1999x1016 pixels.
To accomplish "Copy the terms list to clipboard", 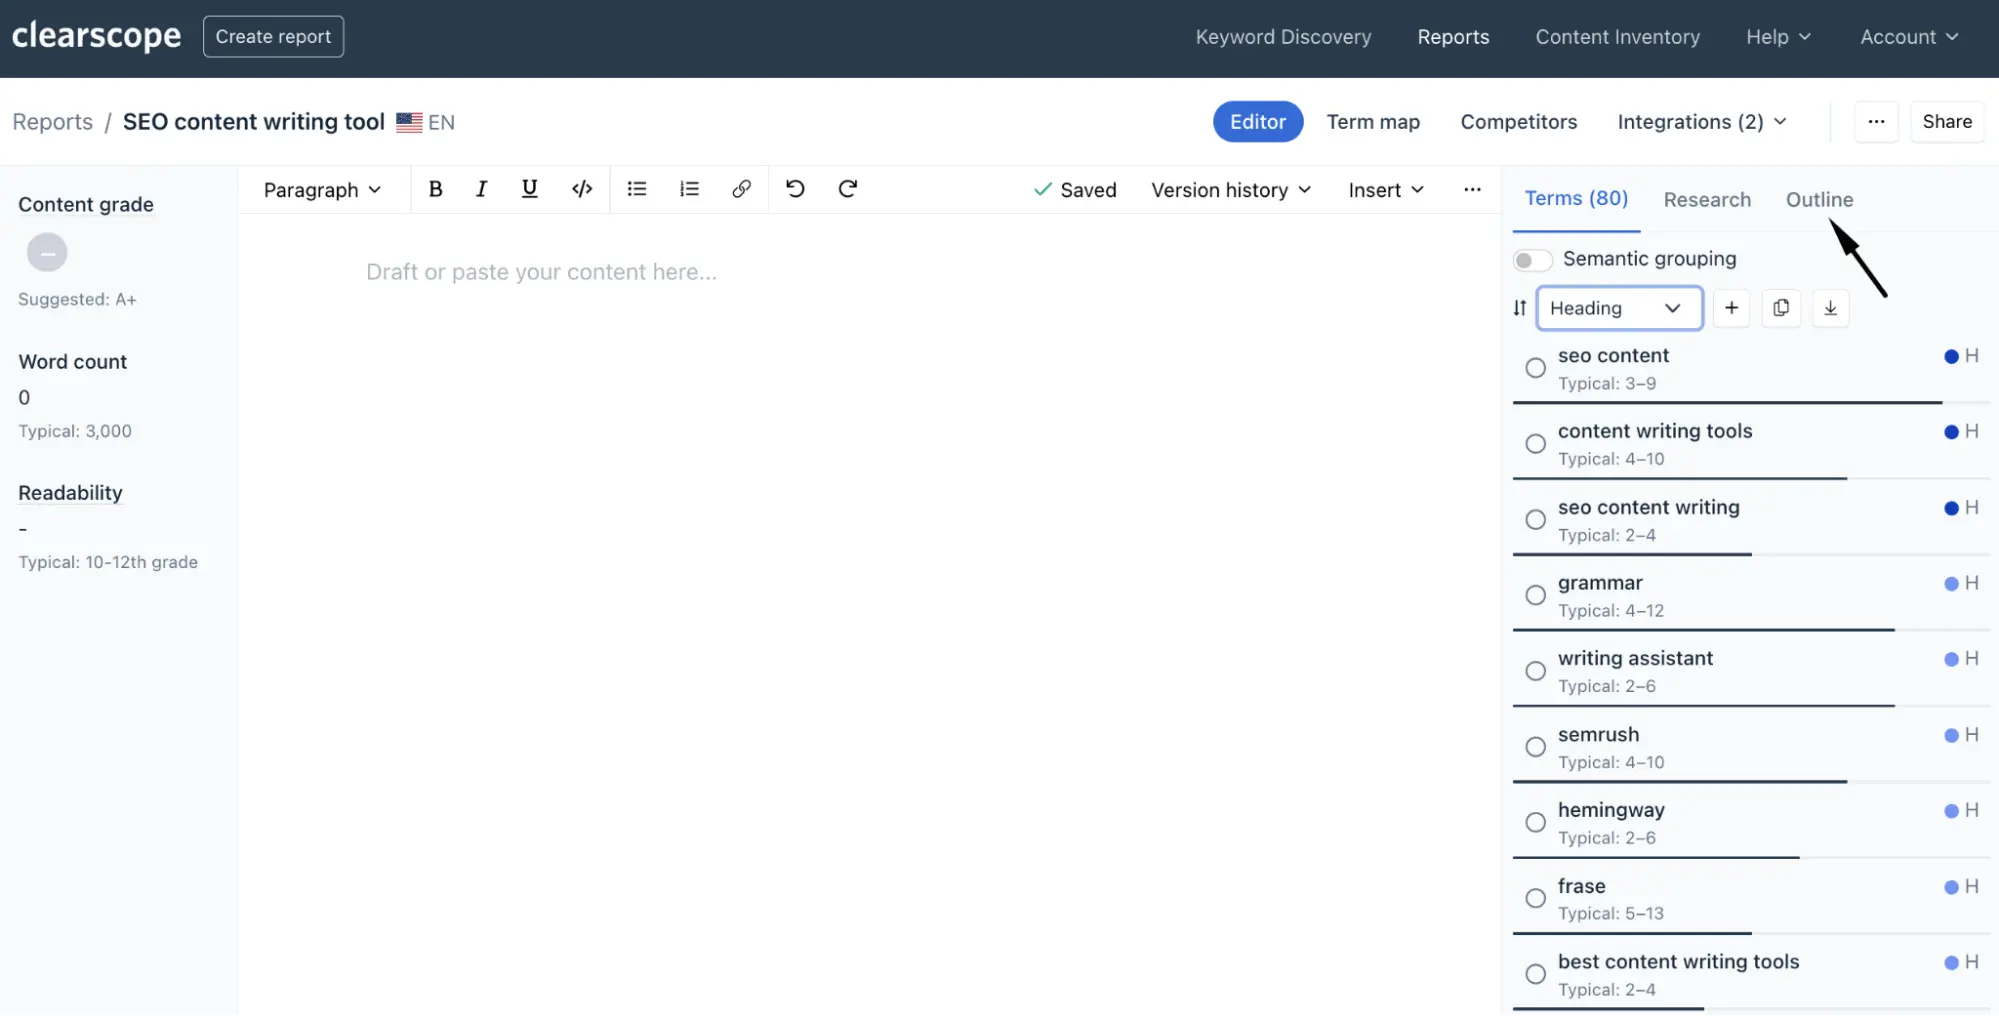I will pos(1781,308).
